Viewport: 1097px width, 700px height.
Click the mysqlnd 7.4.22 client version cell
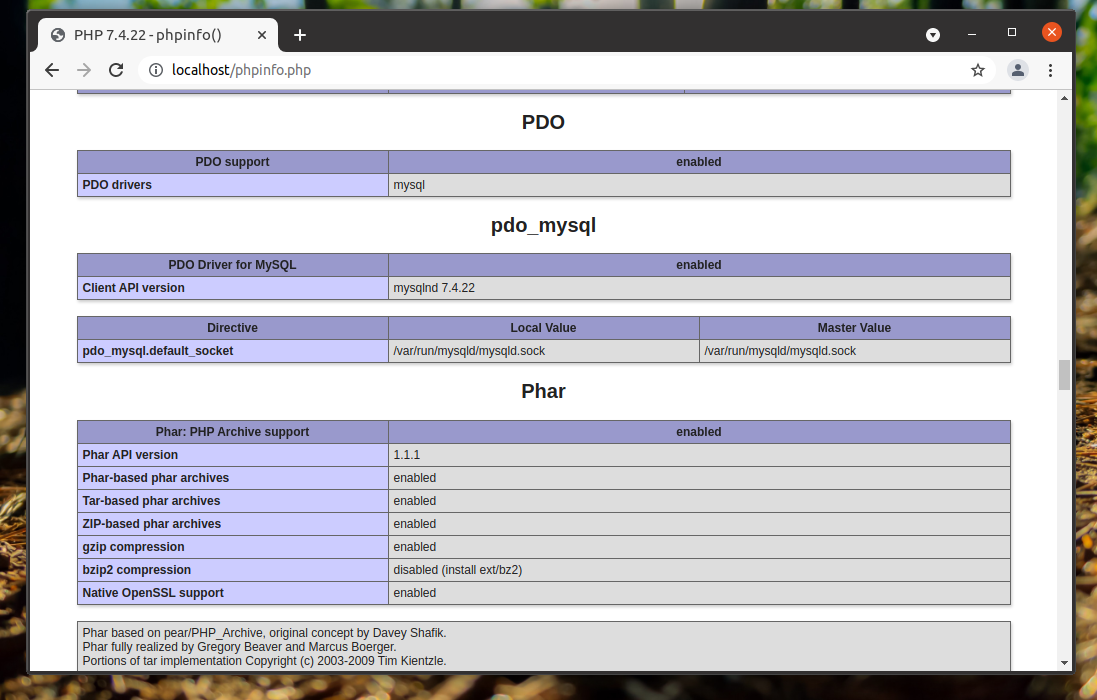(699, 288)
